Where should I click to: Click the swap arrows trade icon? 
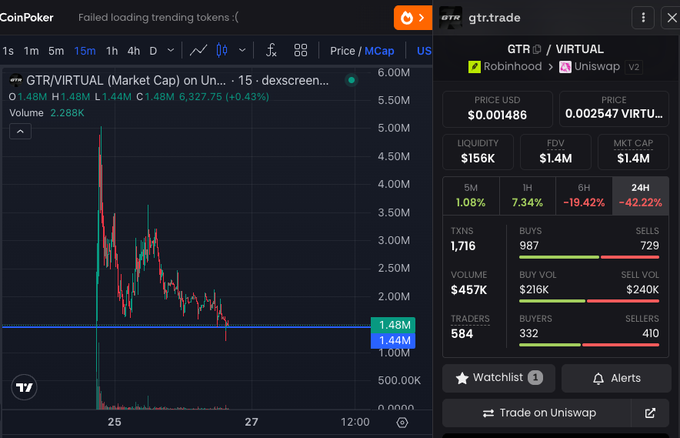pyautogui.click(x=488, y=413)
